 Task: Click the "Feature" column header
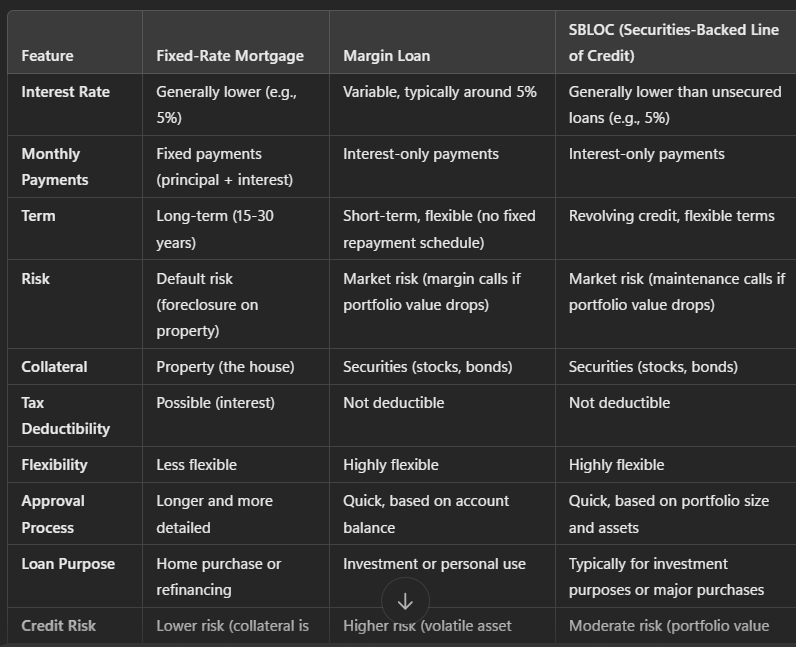coord(47,56)
